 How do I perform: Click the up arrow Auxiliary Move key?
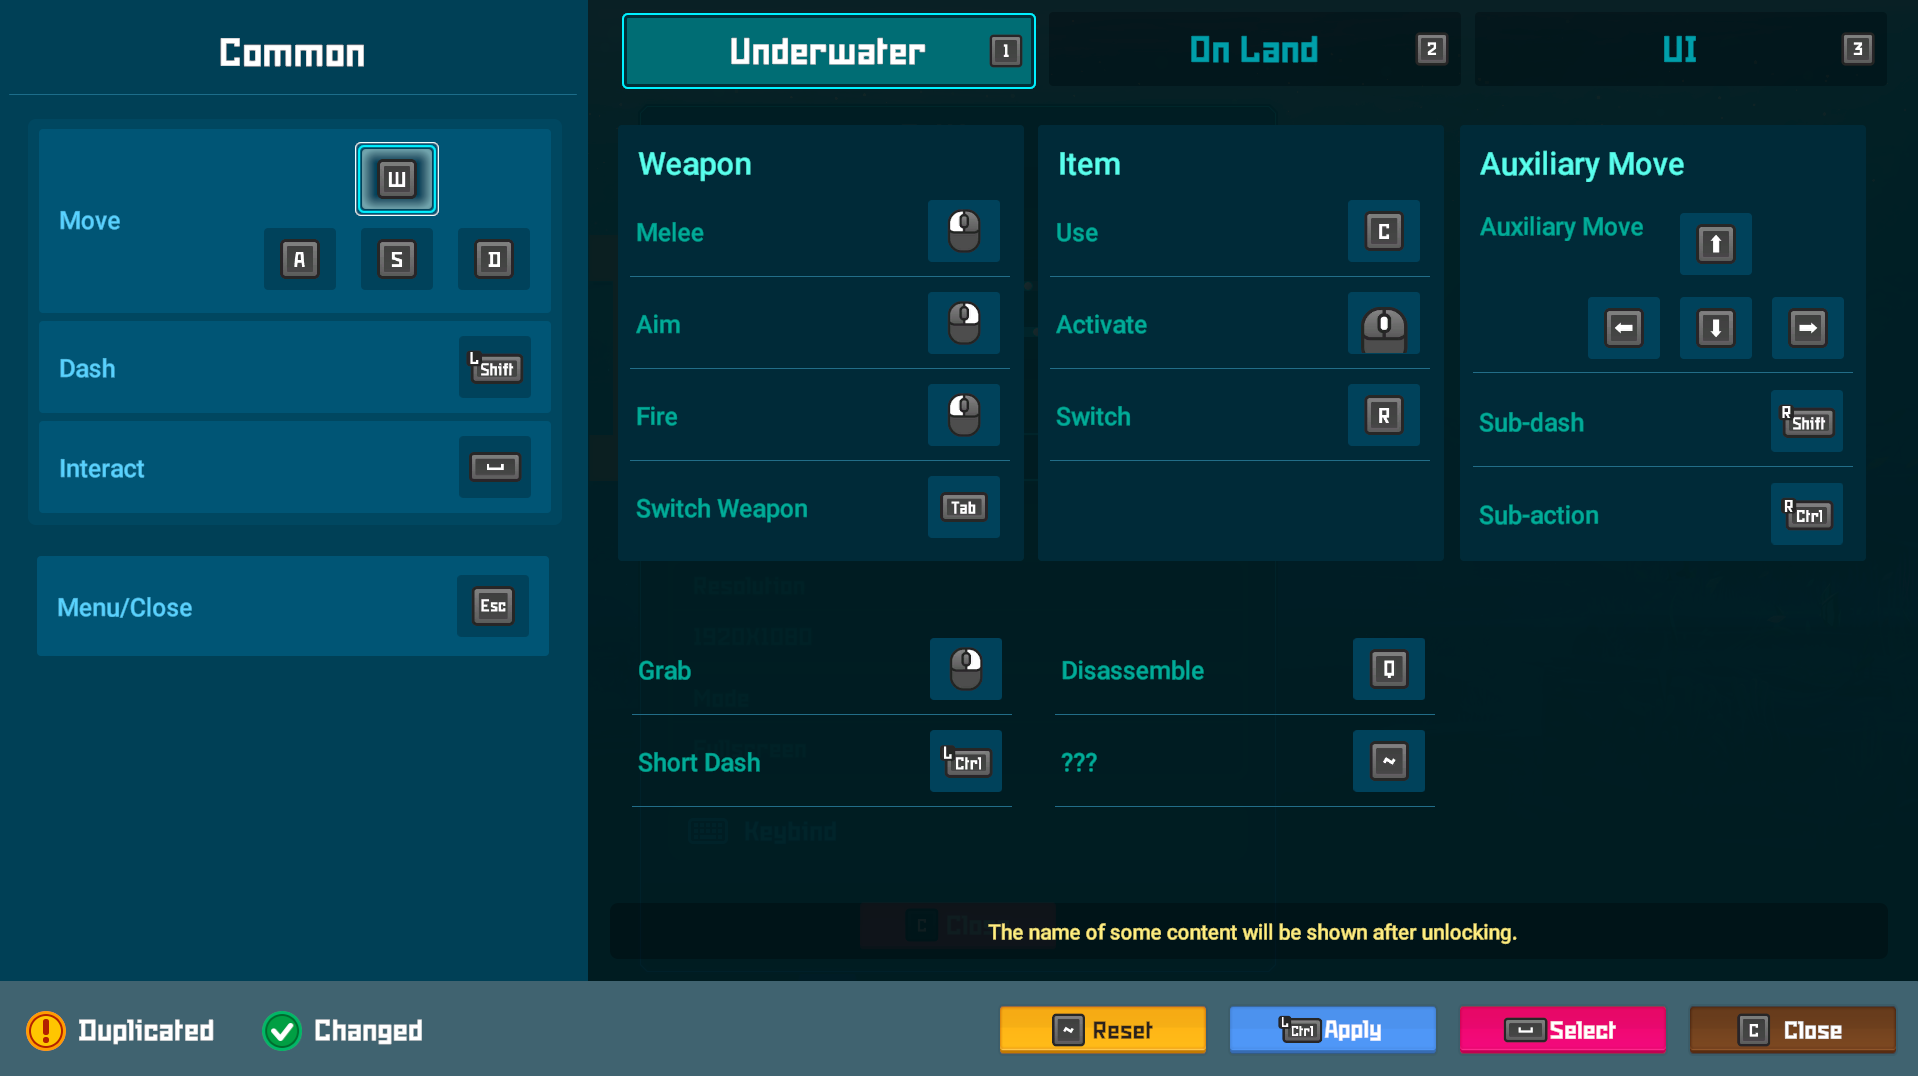[x=1715, y=244]
